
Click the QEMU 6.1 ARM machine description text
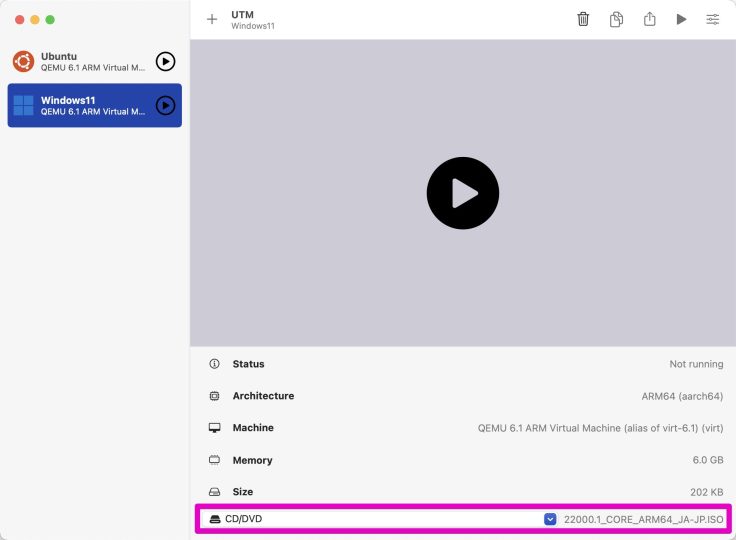[x=600, y=428]
